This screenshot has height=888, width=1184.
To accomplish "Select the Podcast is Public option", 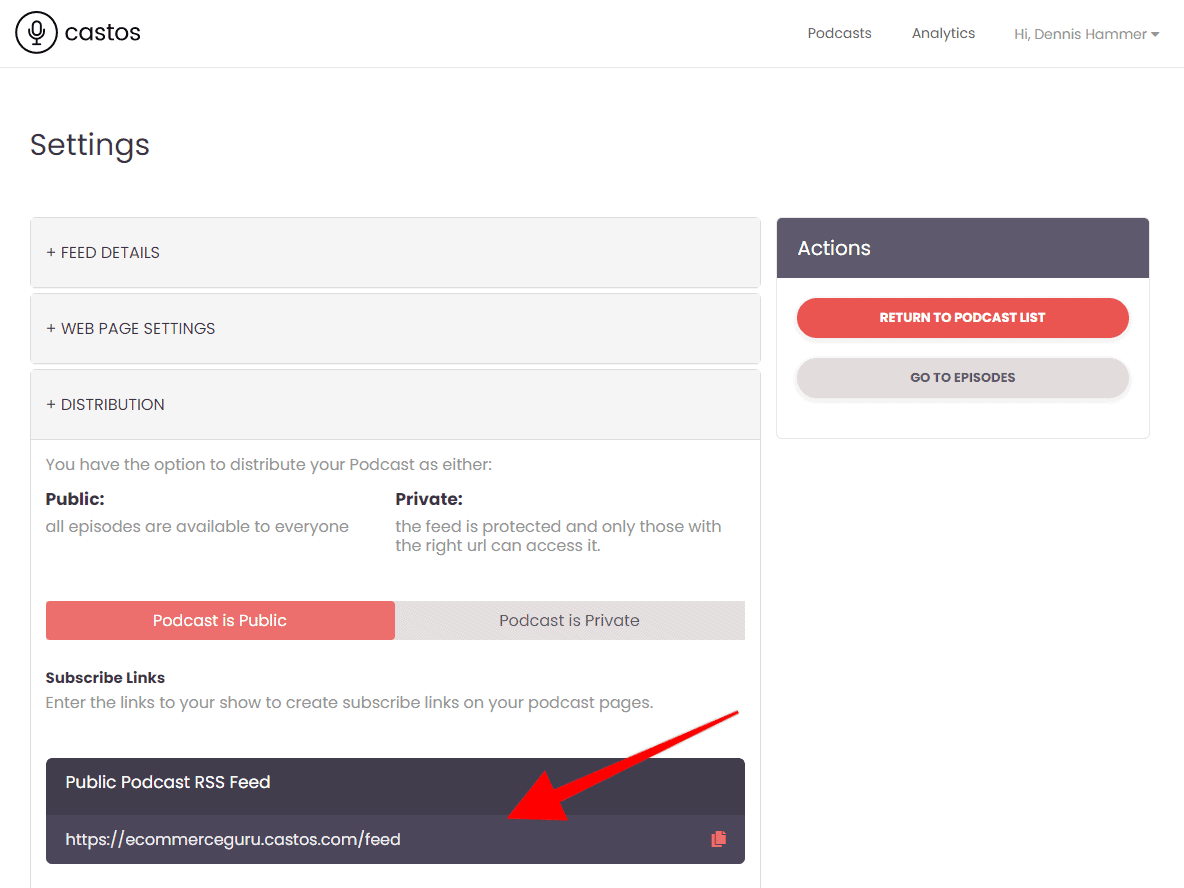I will [x=220, y=621].
